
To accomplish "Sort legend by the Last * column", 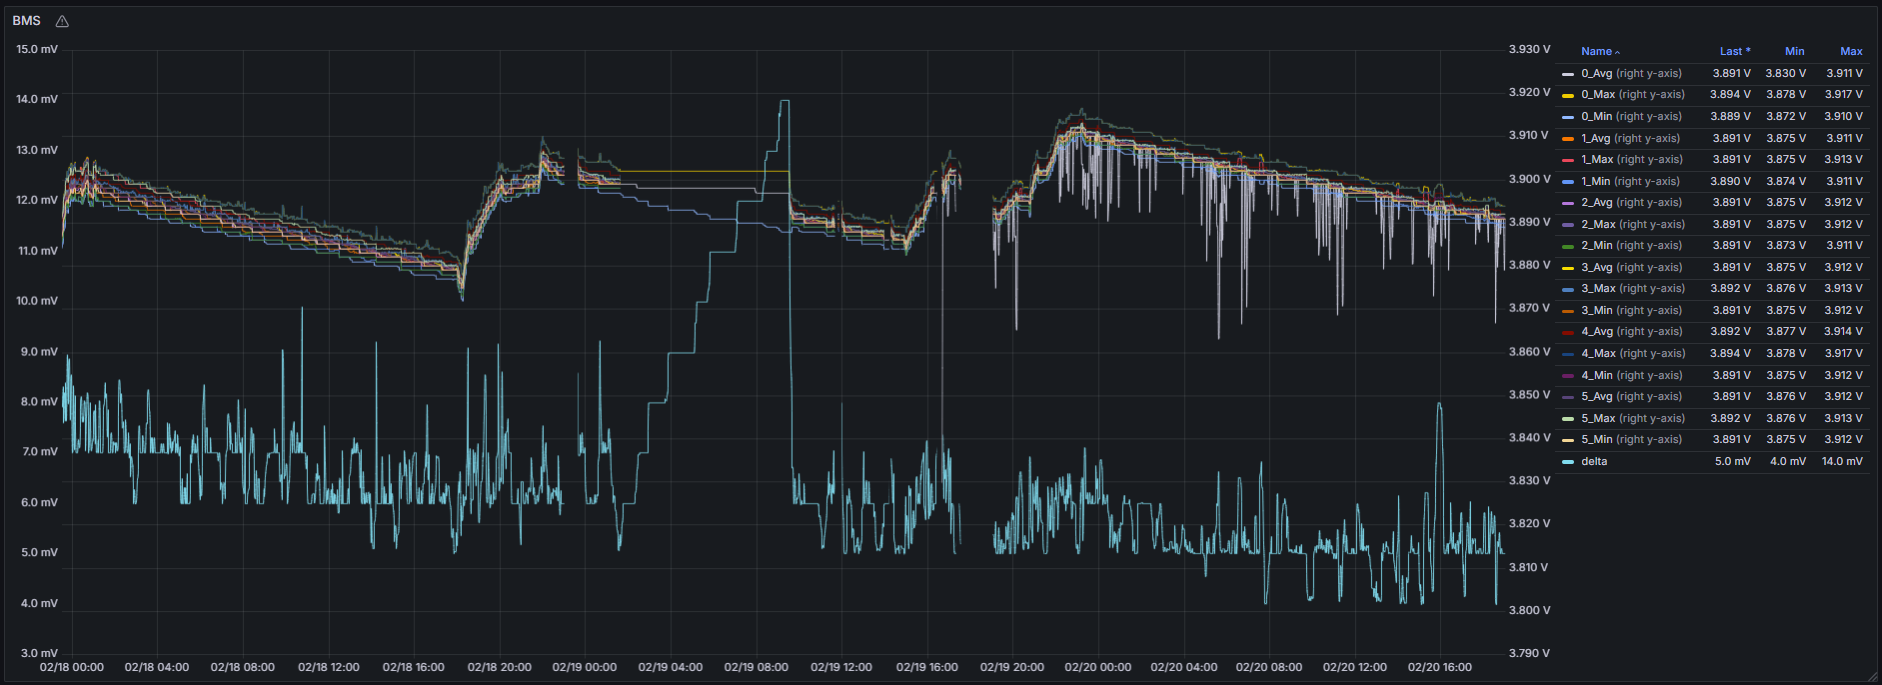I will 1734,51.
